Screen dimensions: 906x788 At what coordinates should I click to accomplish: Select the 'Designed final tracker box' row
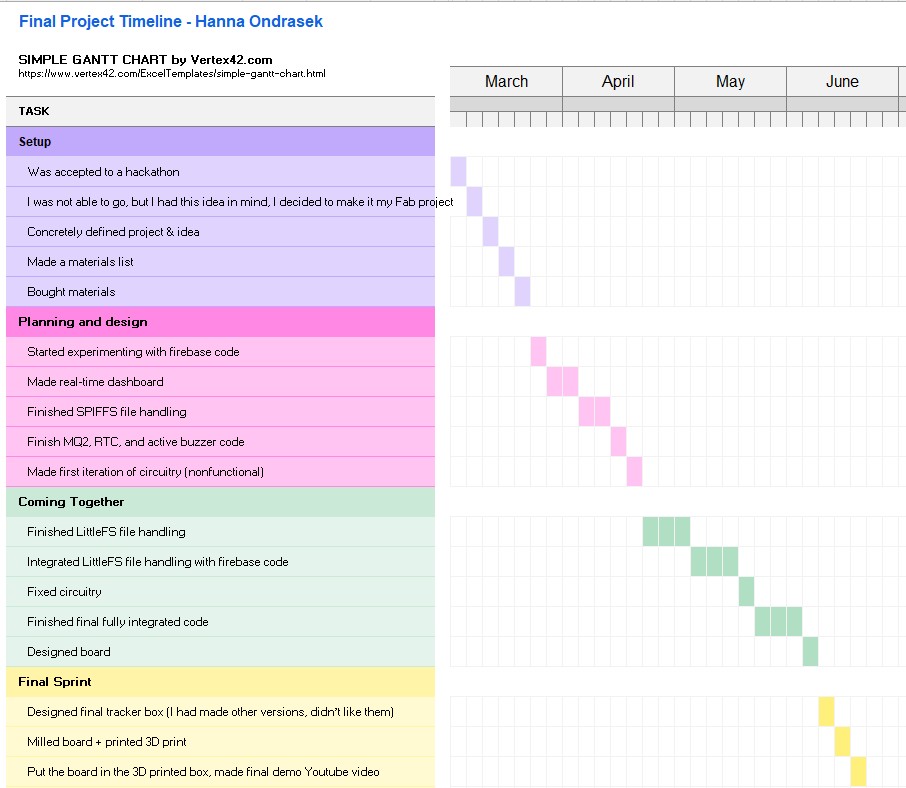pos(220,712)
